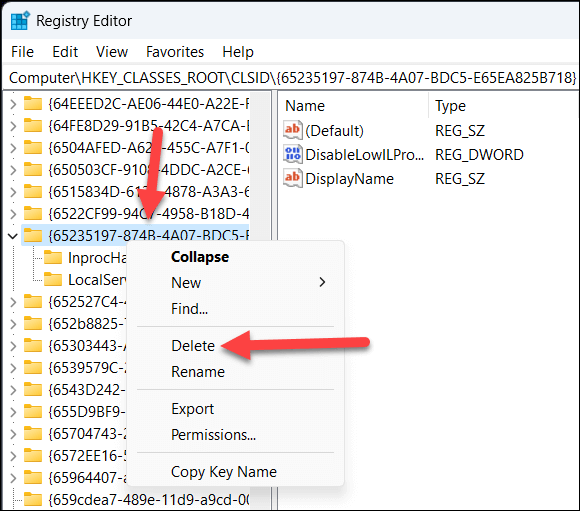Screen dimensions: 580x511
Task: Click folder icon of {6543D242 key
Action: tap(33, 389)
